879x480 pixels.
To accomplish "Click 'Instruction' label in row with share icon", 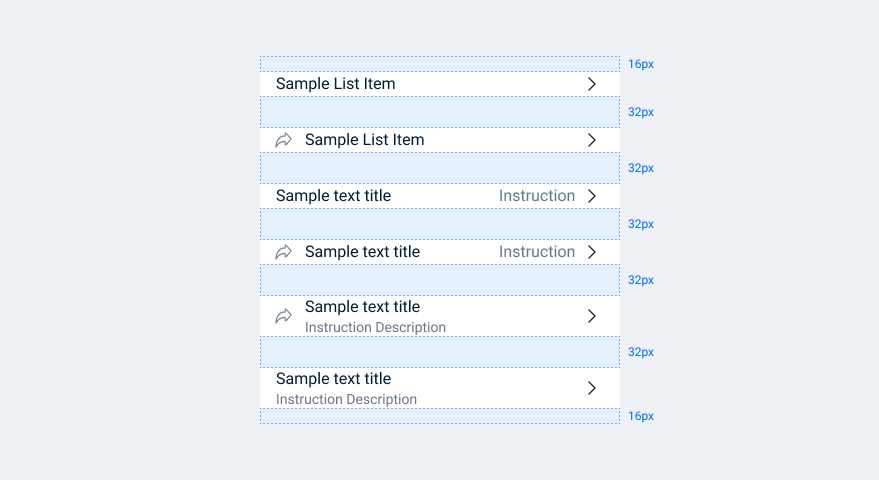I will coord(537,252).
